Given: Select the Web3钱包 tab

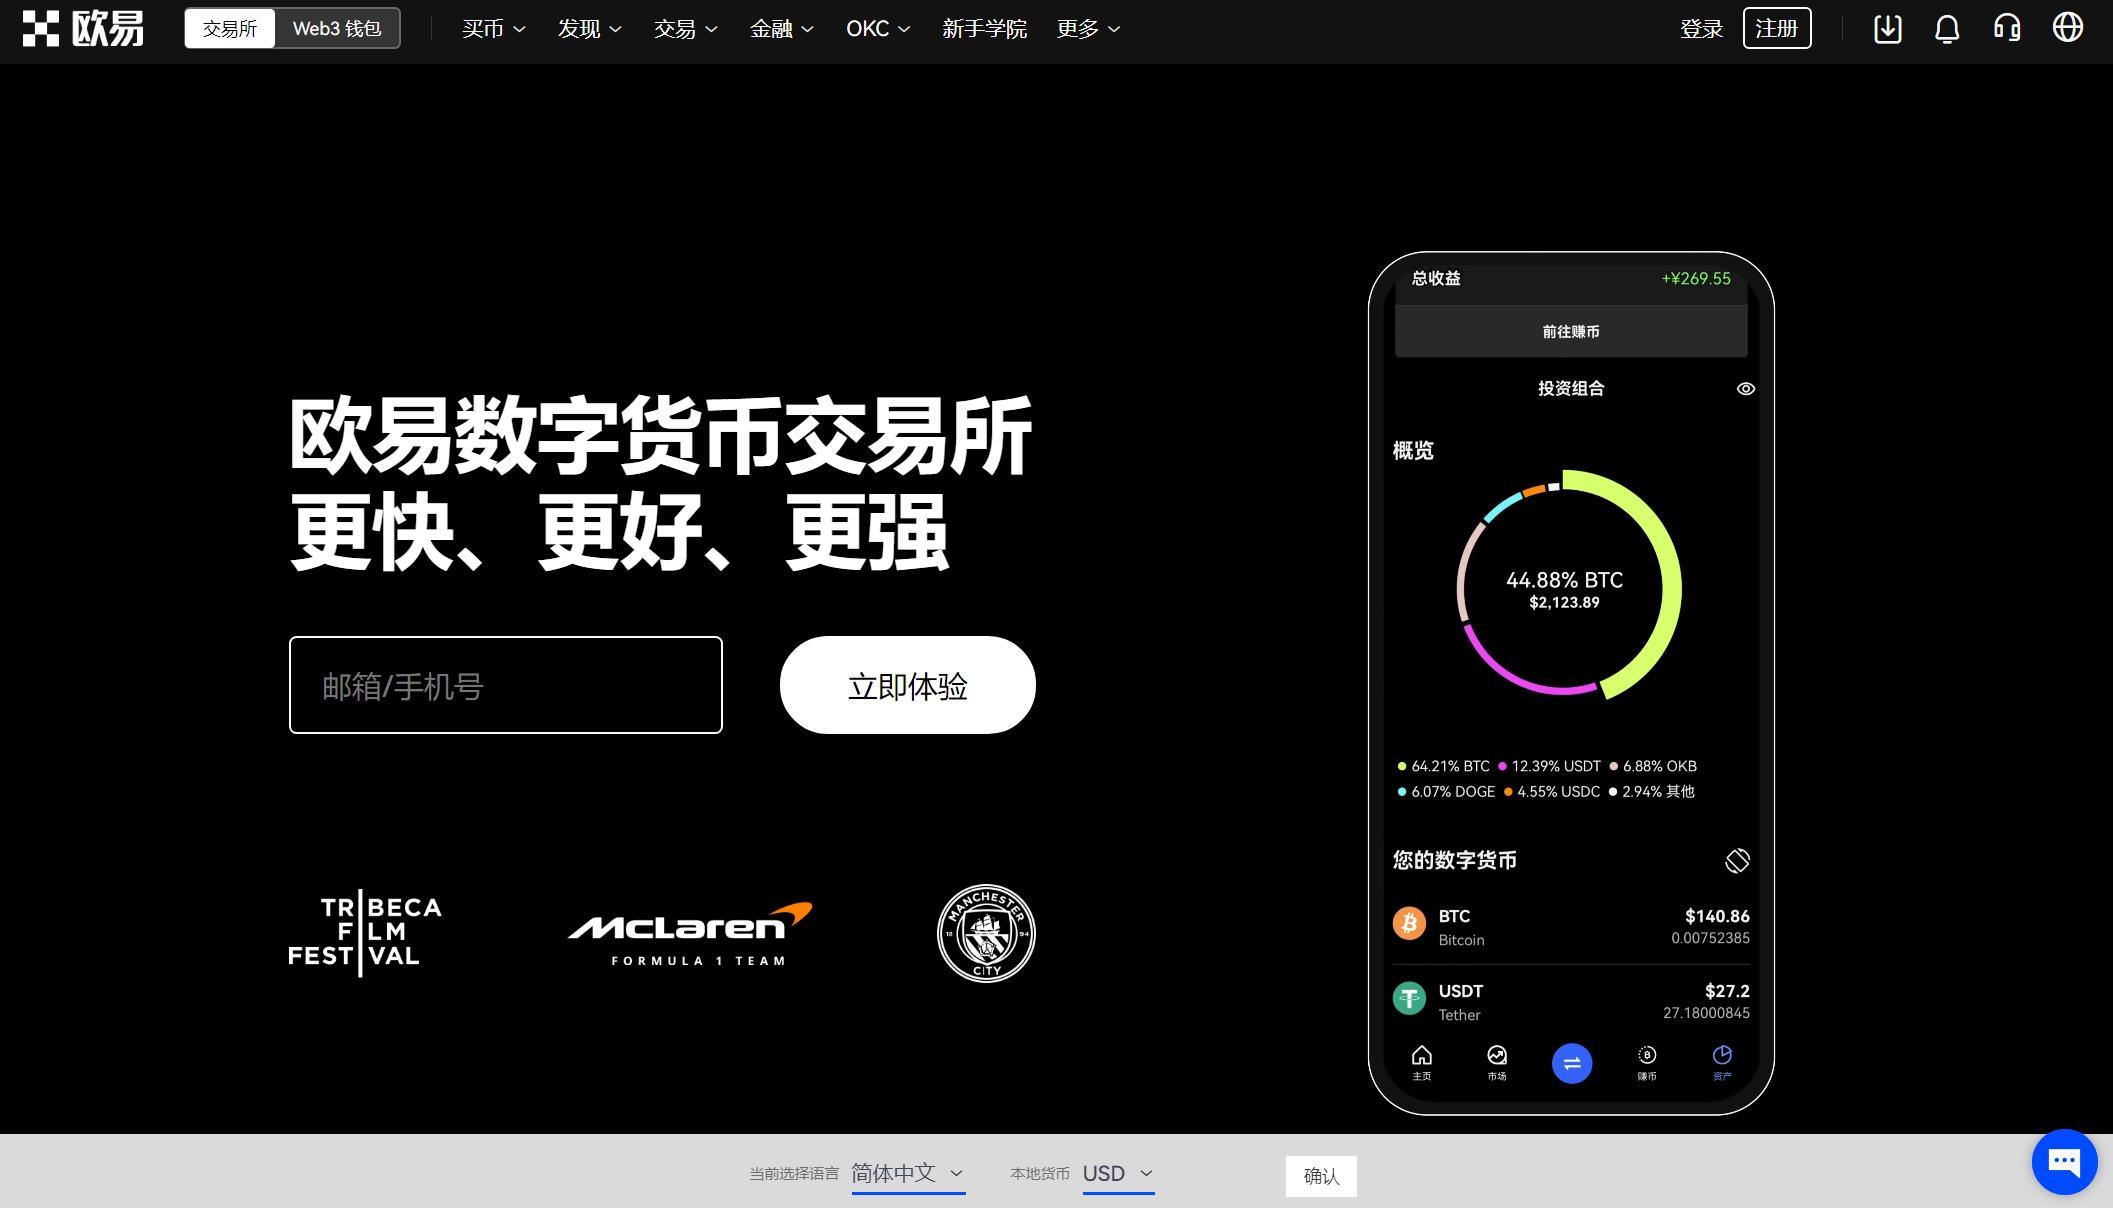Looking at the screenshot, I should (335, 28).
